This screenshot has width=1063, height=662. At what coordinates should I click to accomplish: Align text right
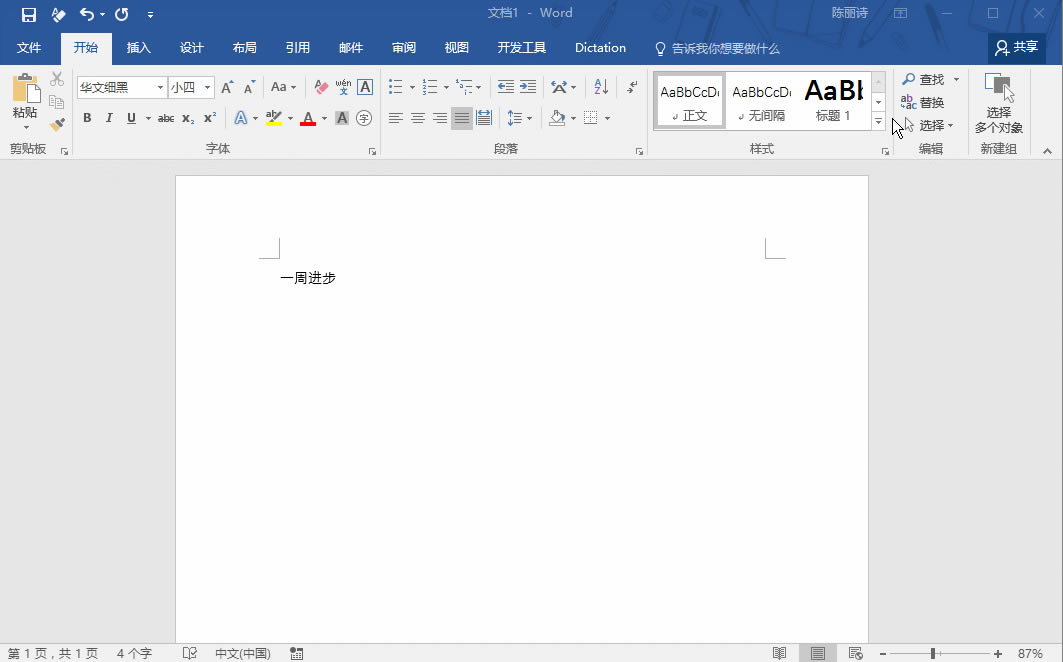(x=440, y=118)
